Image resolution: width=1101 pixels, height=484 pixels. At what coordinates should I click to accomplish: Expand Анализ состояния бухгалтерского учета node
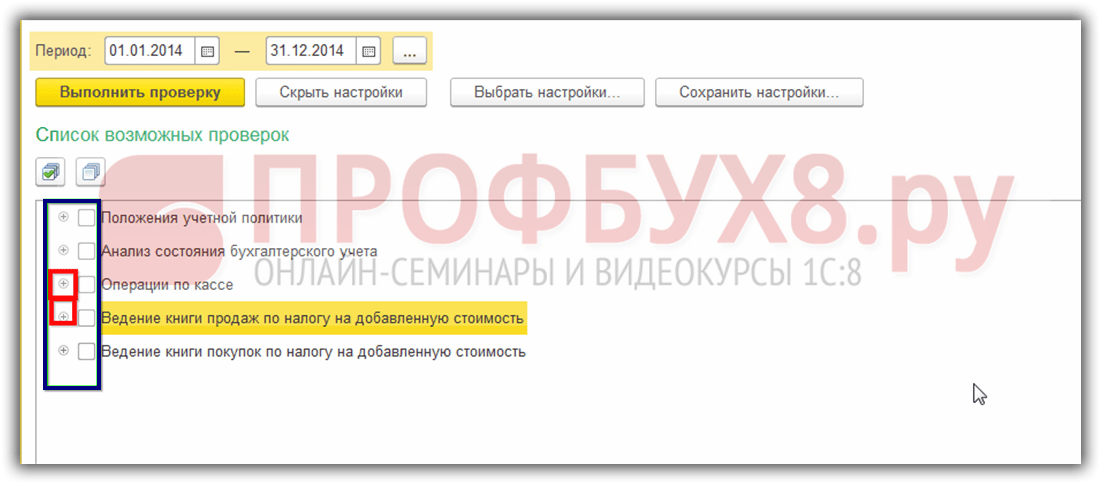click(64, 250)
